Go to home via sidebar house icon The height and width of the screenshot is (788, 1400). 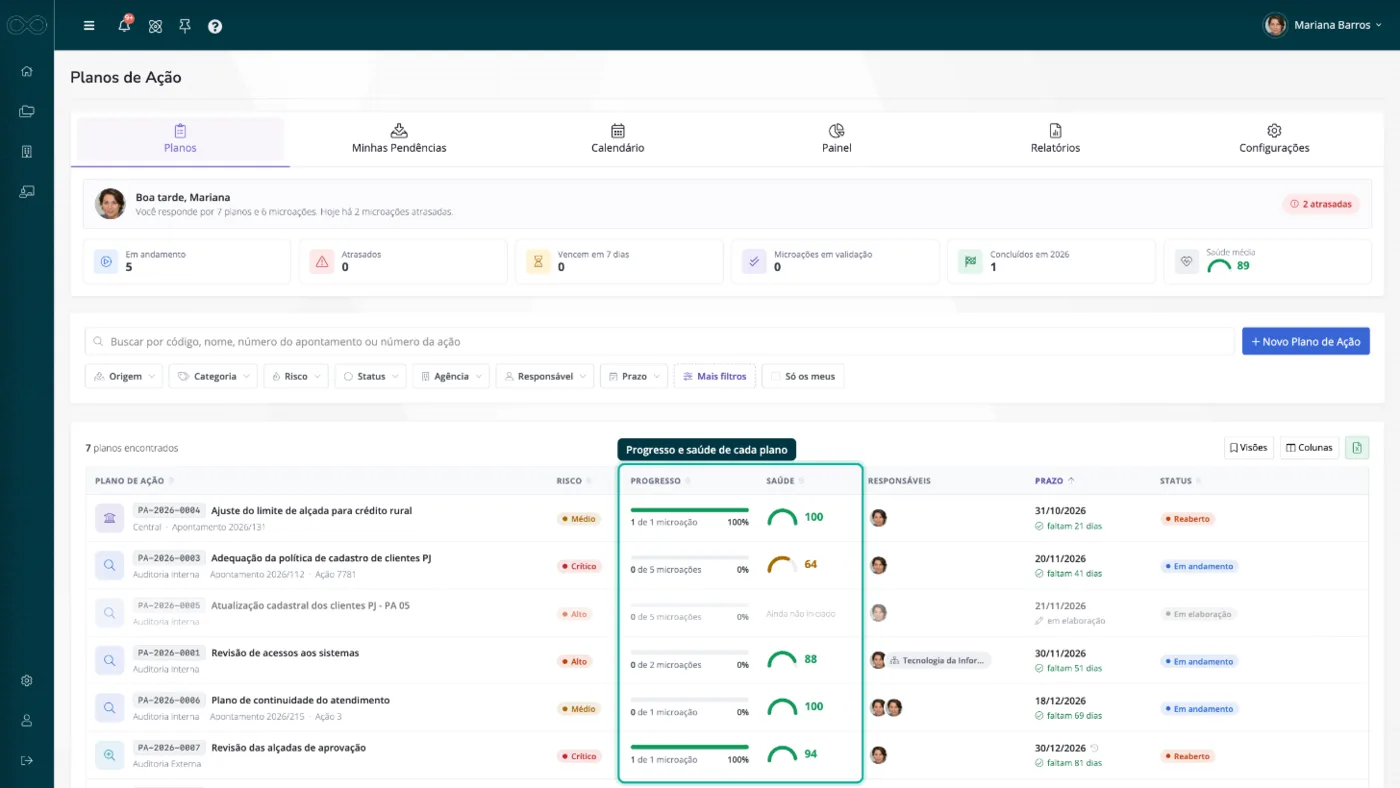[x=27, y=71]
